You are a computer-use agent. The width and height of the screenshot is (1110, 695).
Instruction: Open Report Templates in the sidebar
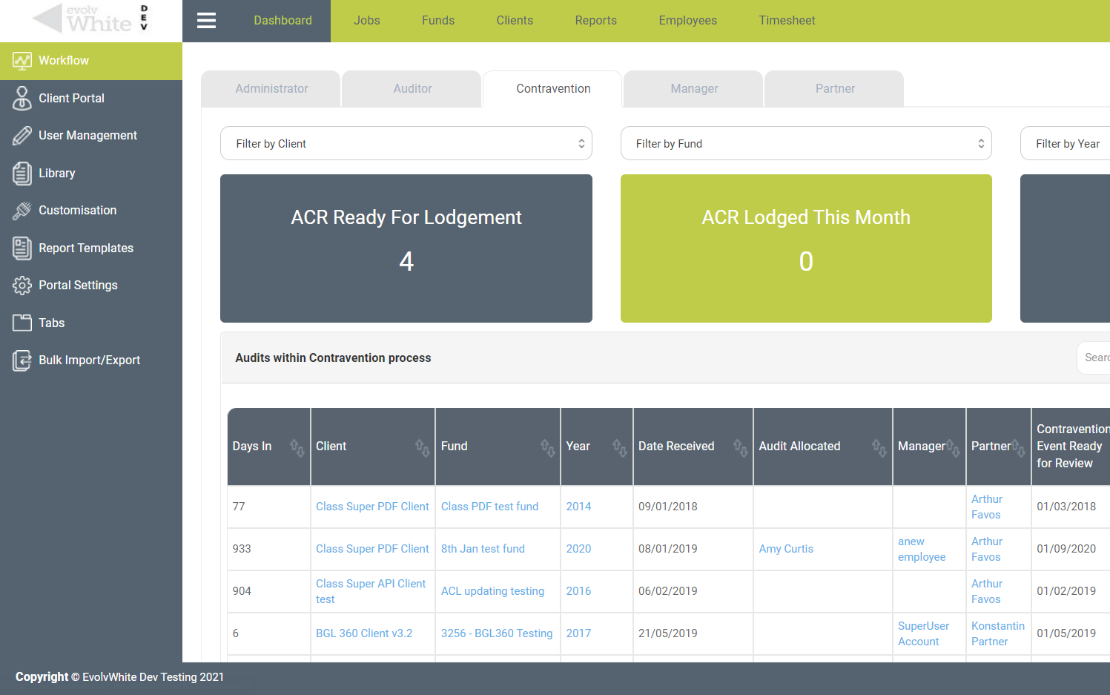click(x=91, y=248)
